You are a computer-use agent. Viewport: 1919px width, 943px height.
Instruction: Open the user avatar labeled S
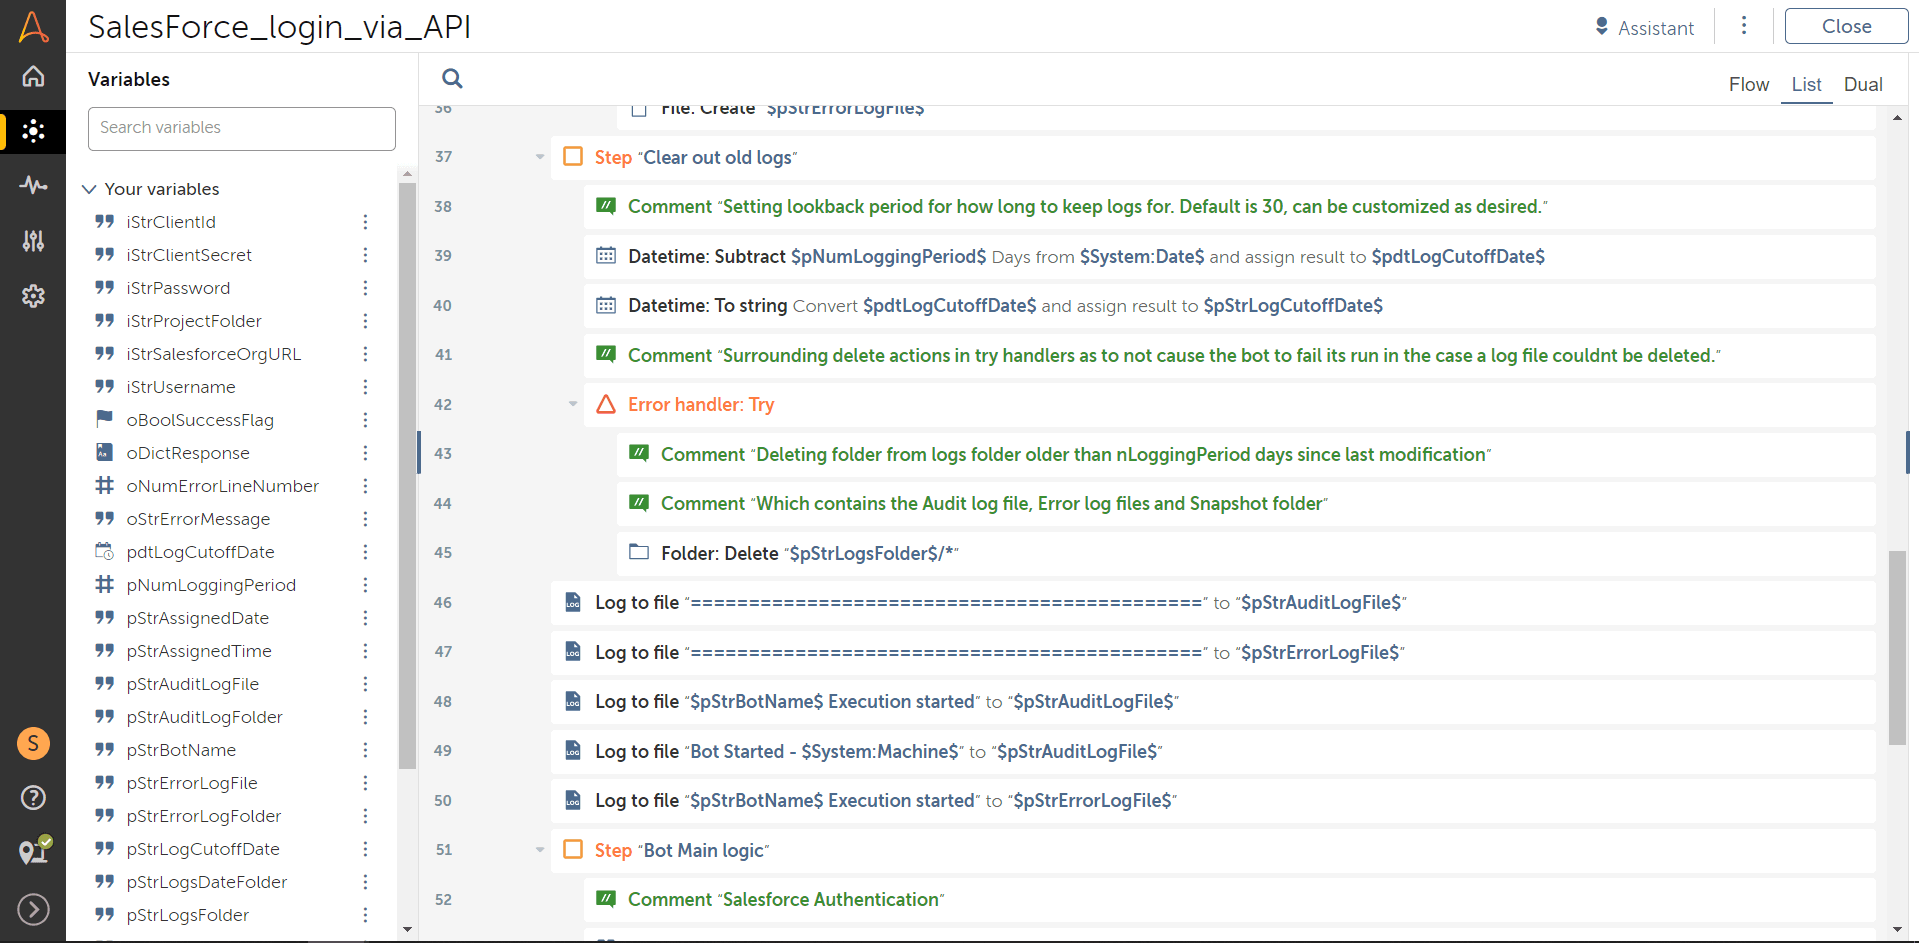coord(33,743)
